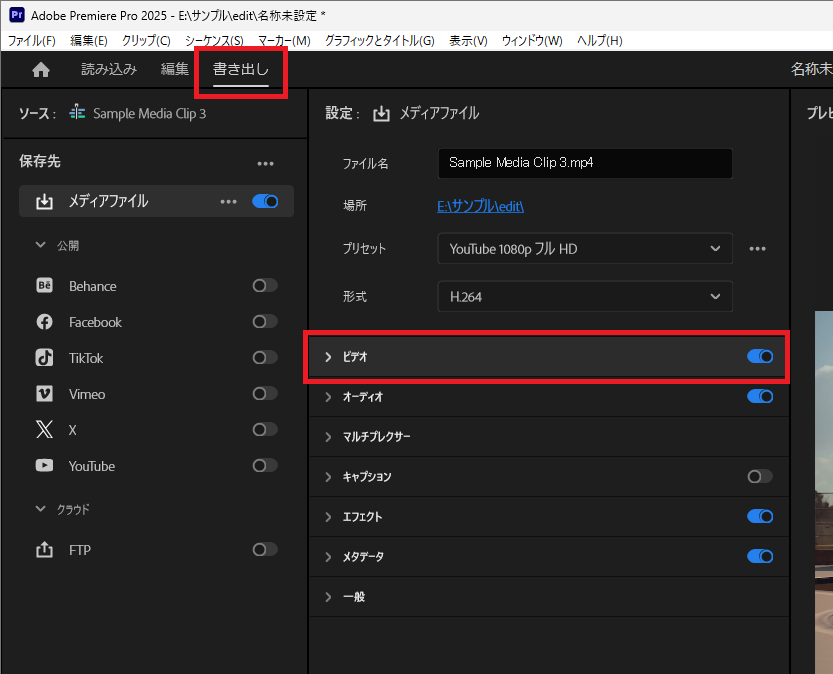
Task: Enable the キャプション toggle
Action: tap(760, 477)
